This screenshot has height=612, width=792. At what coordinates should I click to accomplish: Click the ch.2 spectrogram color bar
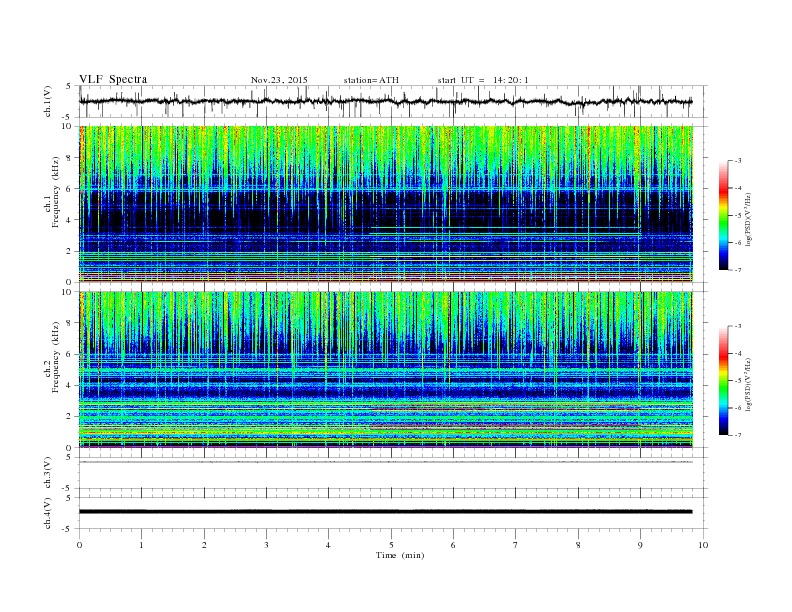click(x=723, y=380)
